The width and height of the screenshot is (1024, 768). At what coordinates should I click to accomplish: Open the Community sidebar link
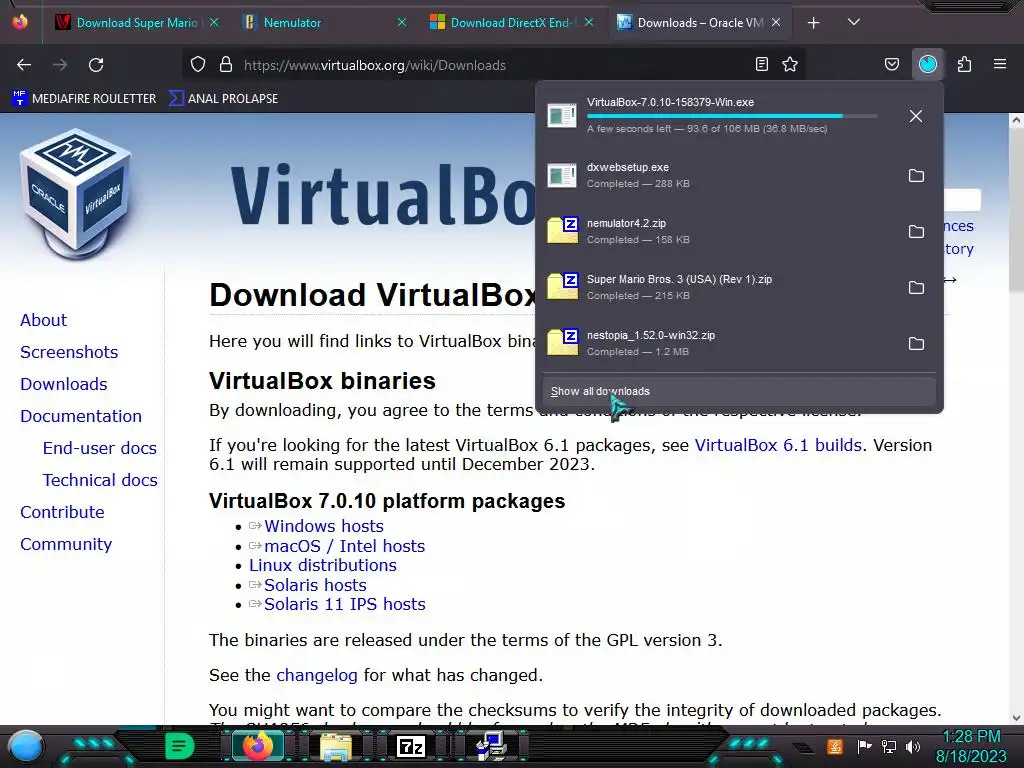point(66,544)
